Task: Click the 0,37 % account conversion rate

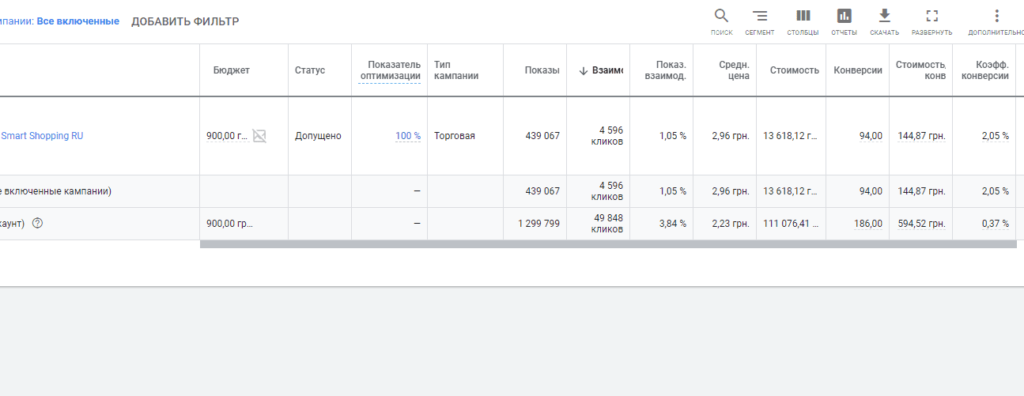Action: tap(995, 223)
